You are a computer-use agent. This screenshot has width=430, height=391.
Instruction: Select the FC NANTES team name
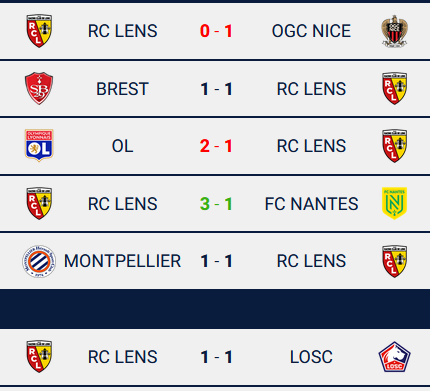[x=311, y=204]
